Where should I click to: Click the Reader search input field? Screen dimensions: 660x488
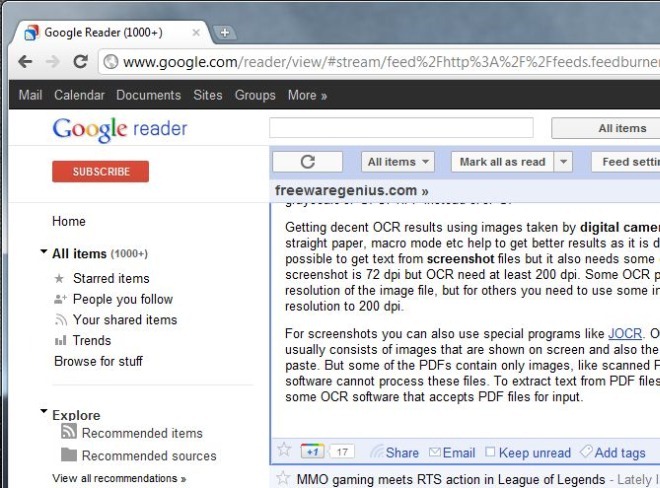(x=401, y=128)
